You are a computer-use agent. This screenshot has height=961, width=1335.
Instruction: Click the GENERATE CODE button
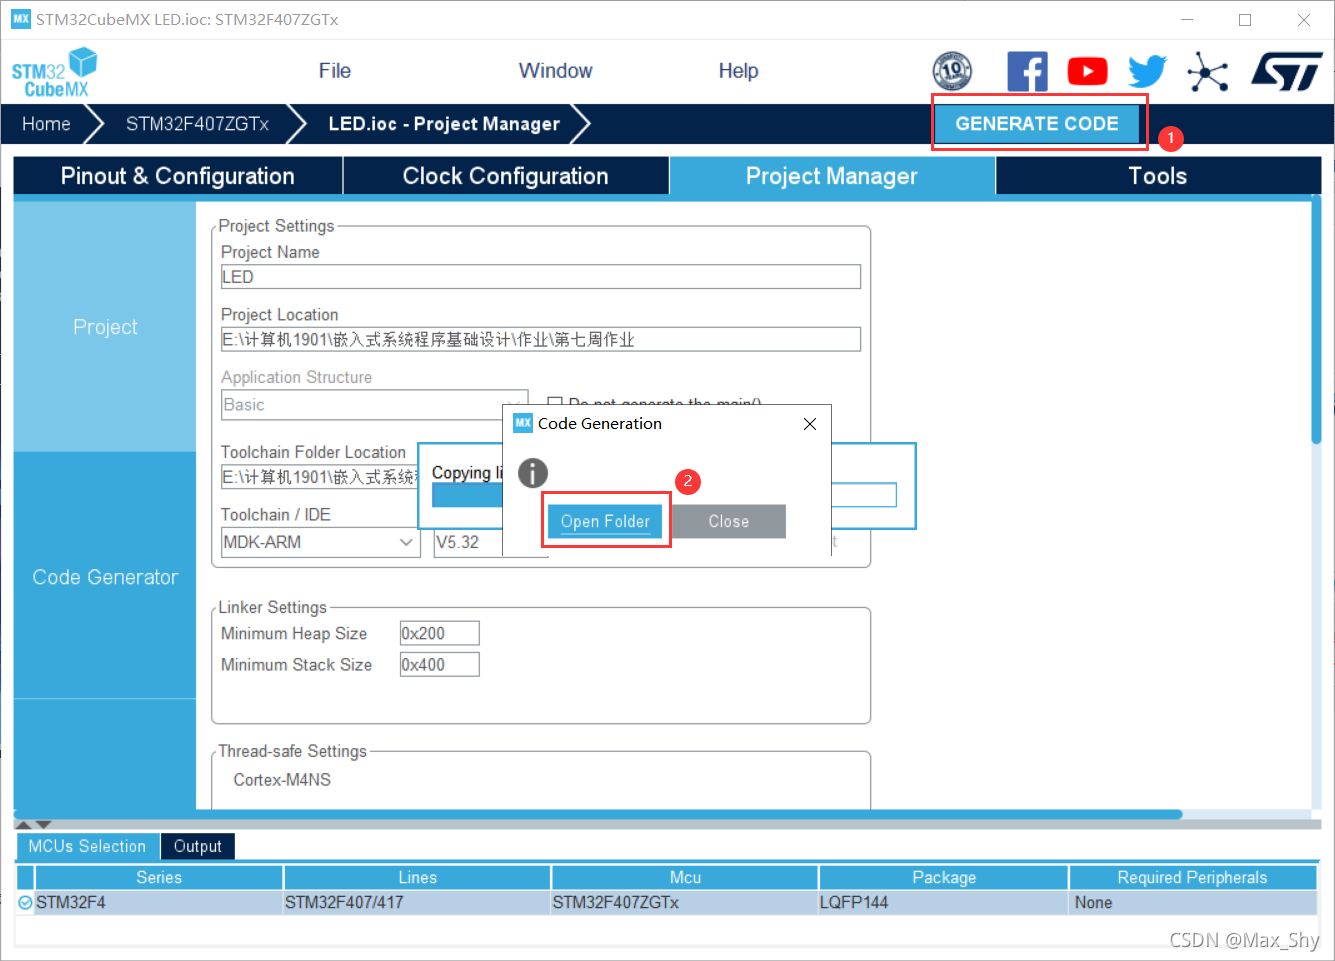click(x=1037, y=124)
